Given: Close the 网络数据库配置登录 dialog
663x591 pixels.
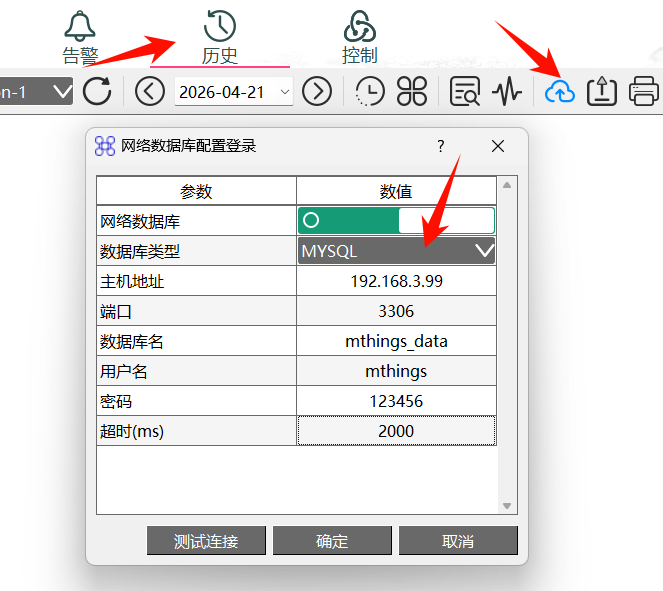Looking at the screenshot, I should (498, 146).
